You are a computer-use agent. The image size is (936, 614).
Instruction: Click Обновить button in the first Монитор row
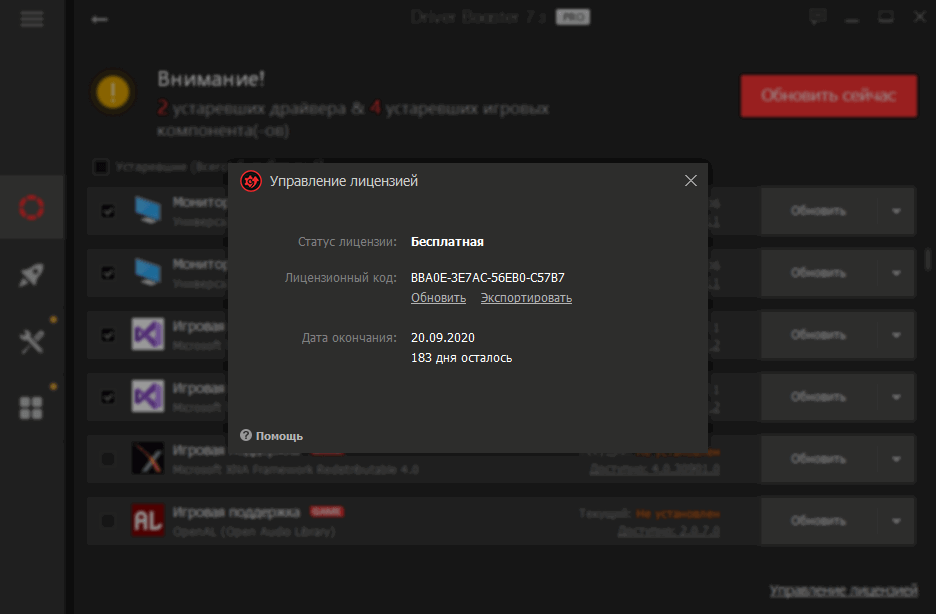coord(818,211)
